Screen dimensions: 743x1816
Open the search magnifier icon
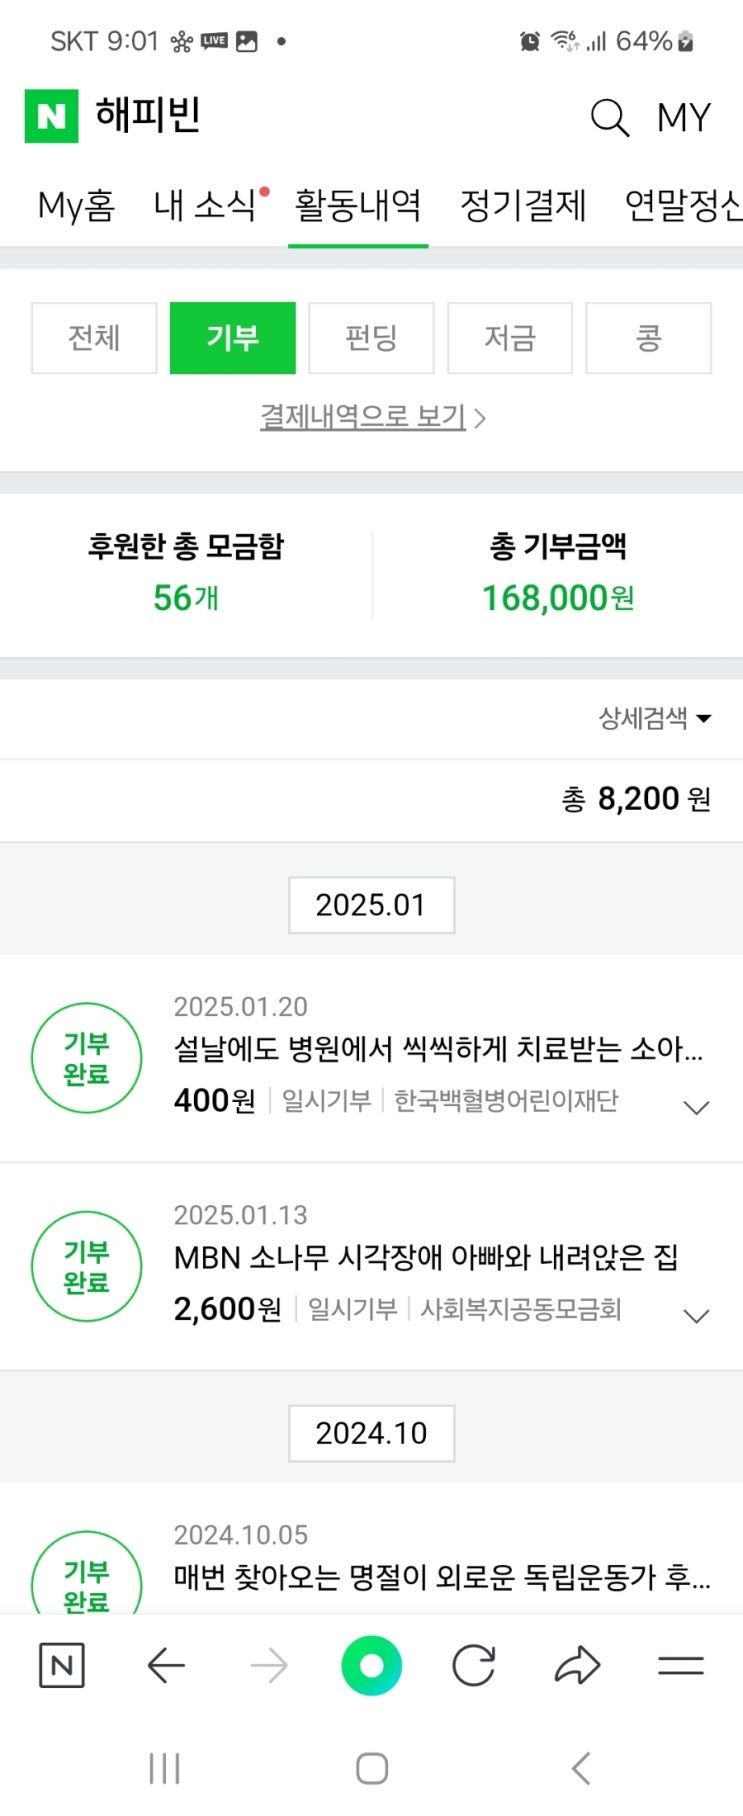tap(609, 117)
